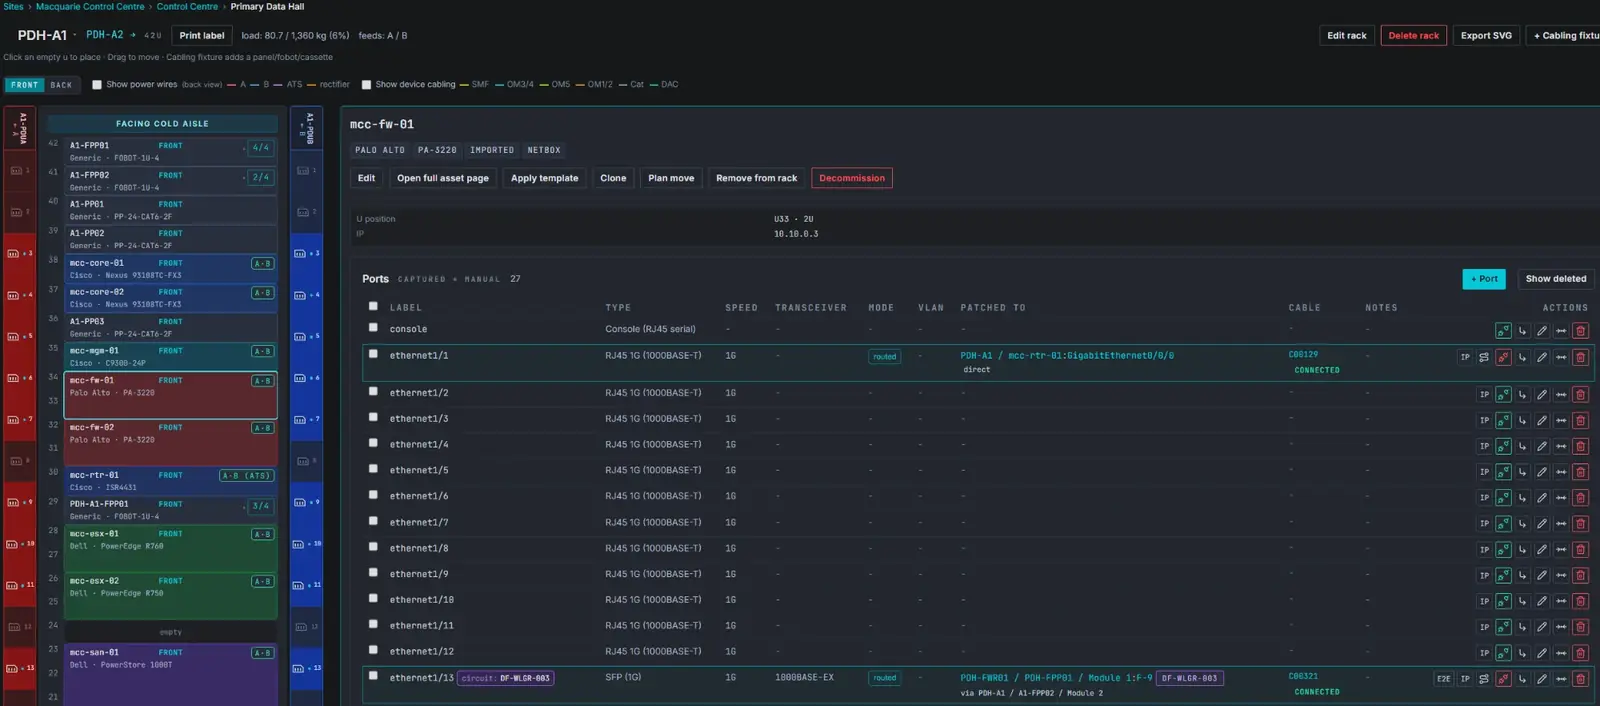Click the Edit button under mcc-fw-01
Image resolution: width=1600 pixels, height=706 pixels.
pos(367,178)
